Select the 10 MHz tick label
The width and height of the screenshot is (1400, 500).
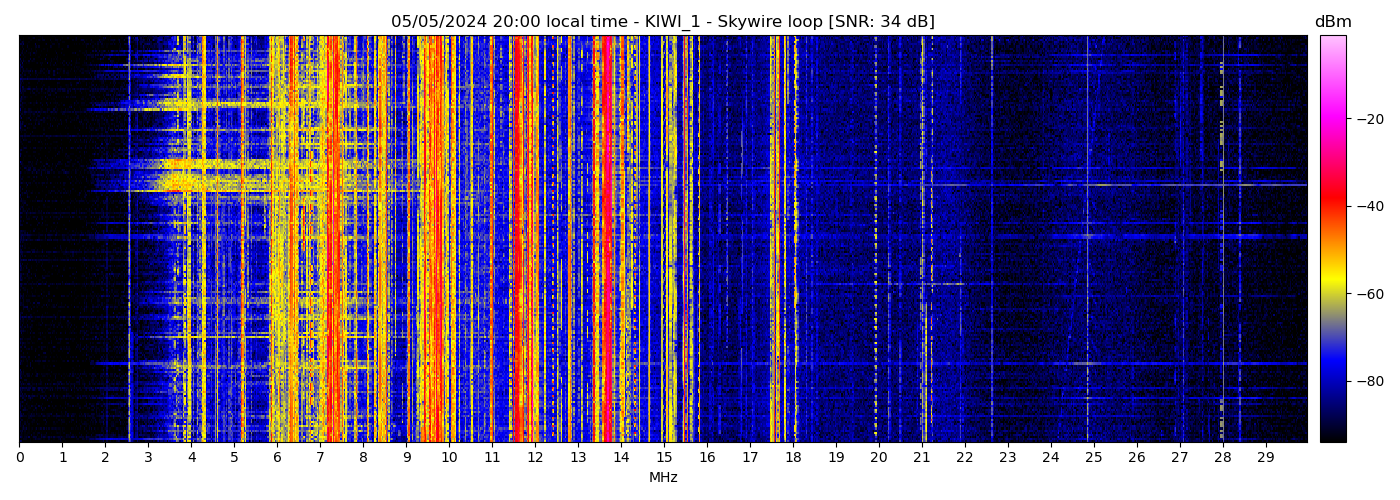(449, 458)
